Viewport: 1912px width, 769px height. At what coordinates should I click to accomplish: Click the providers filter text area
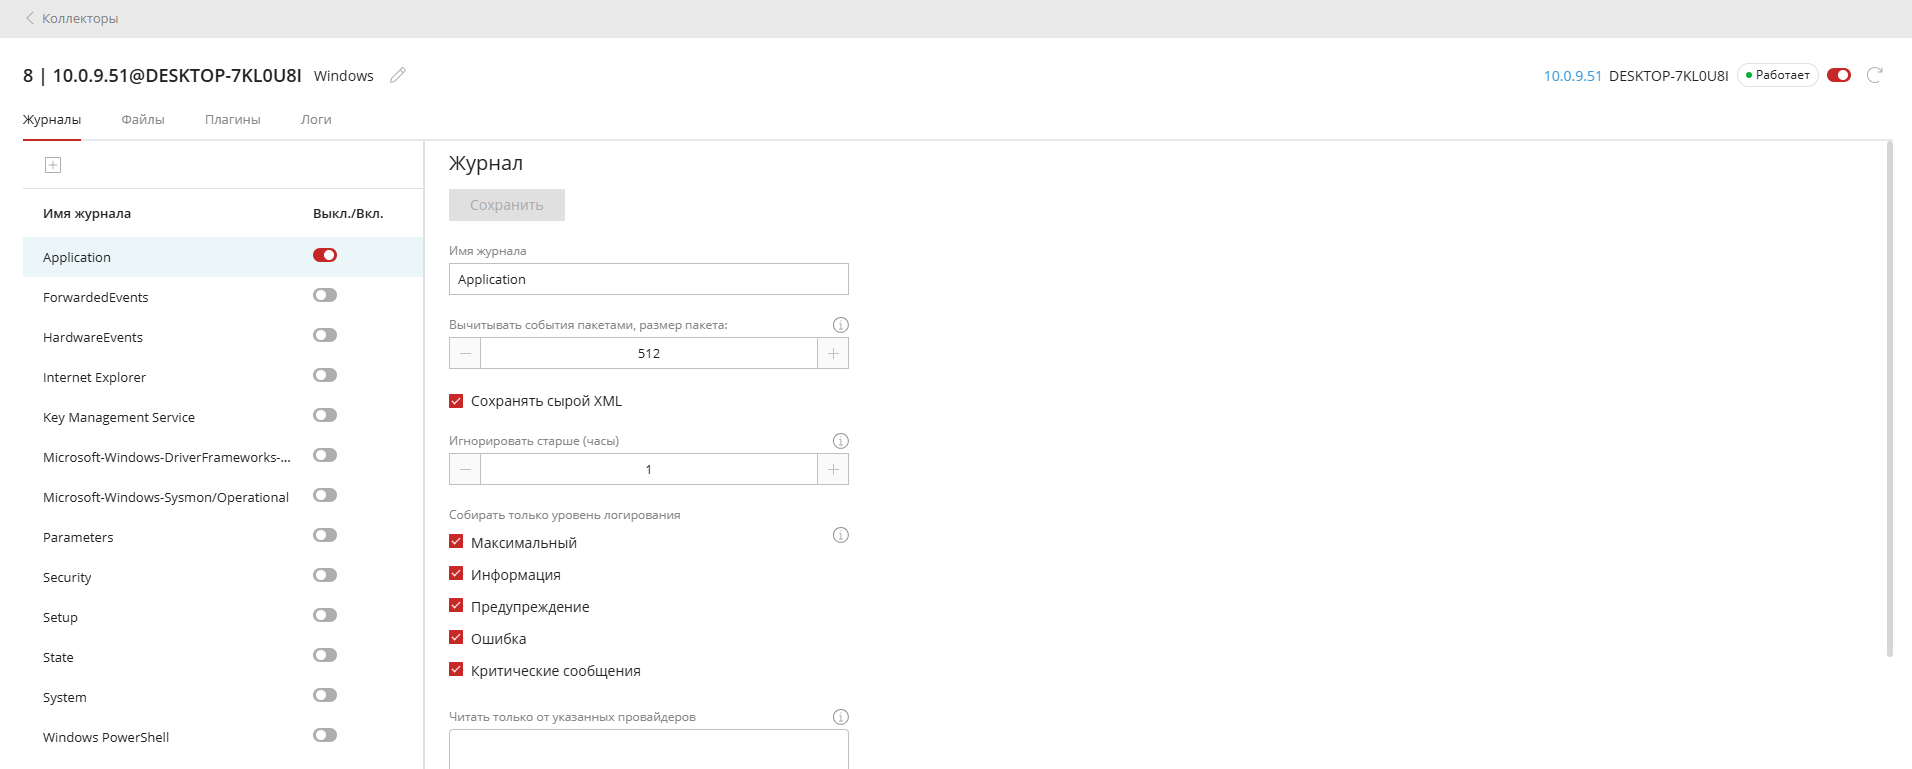click(x=649, y=749)
